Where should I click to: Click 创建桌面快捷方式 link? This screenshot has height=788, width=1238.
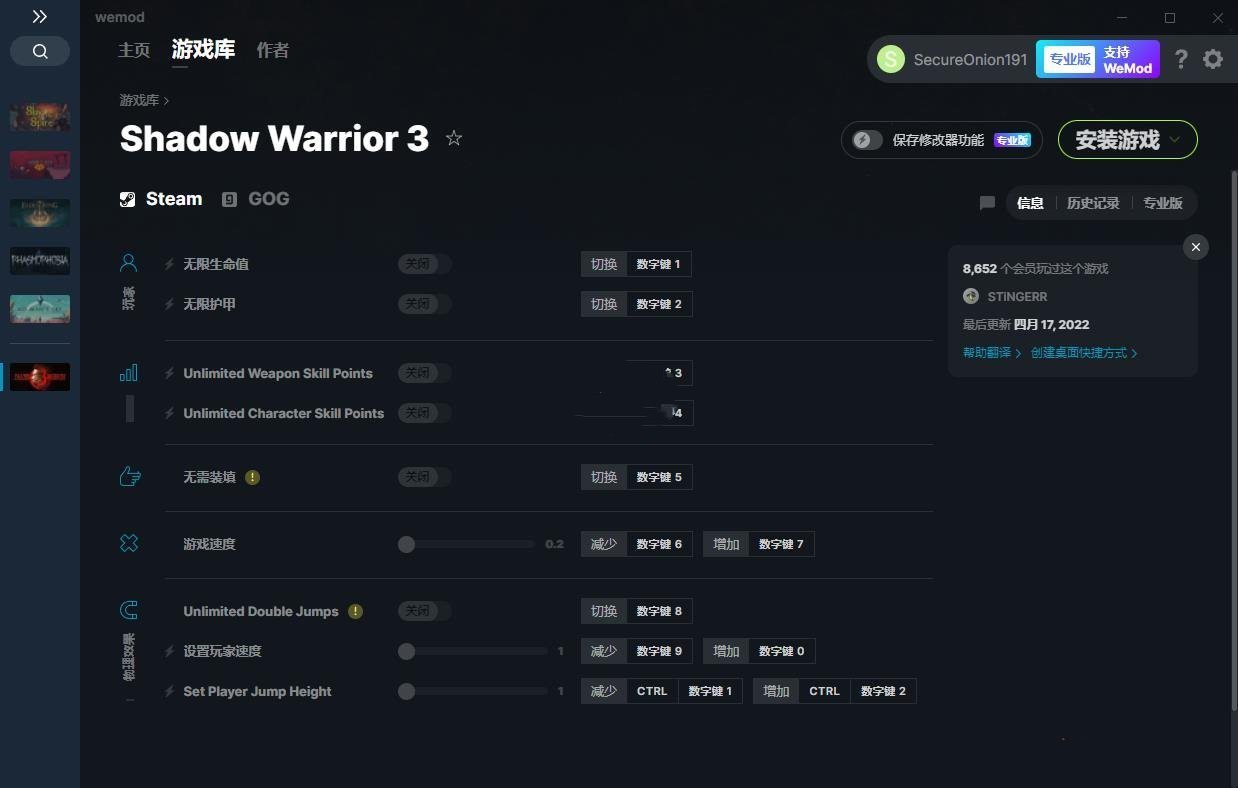click(x=1084, y=353)
